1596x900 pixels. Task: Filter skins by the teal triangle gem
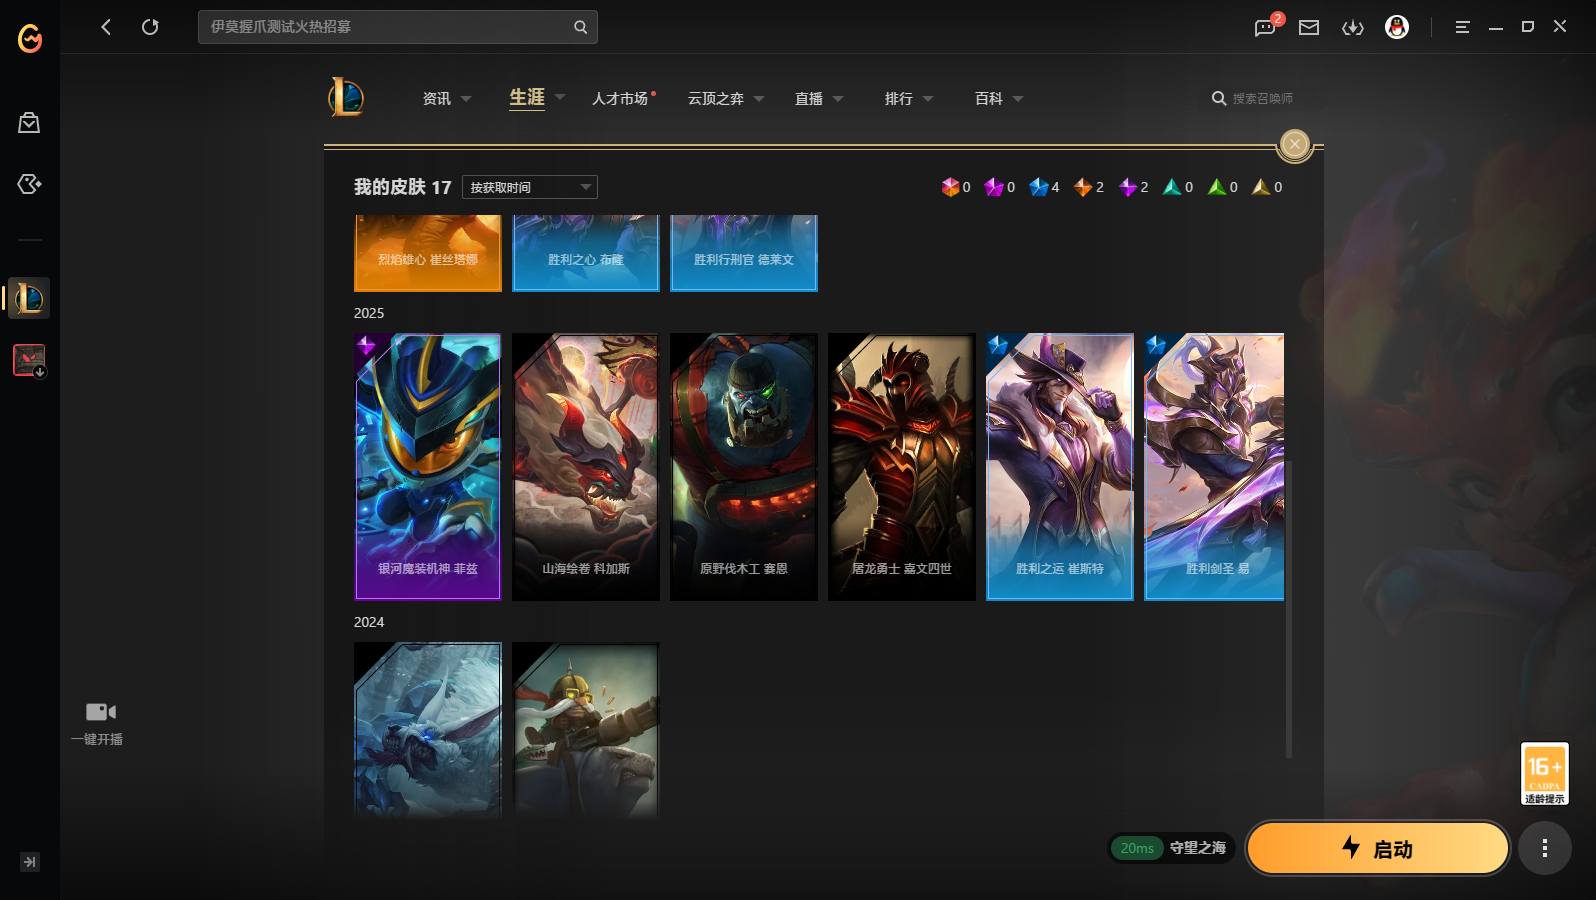[1172, 187]
